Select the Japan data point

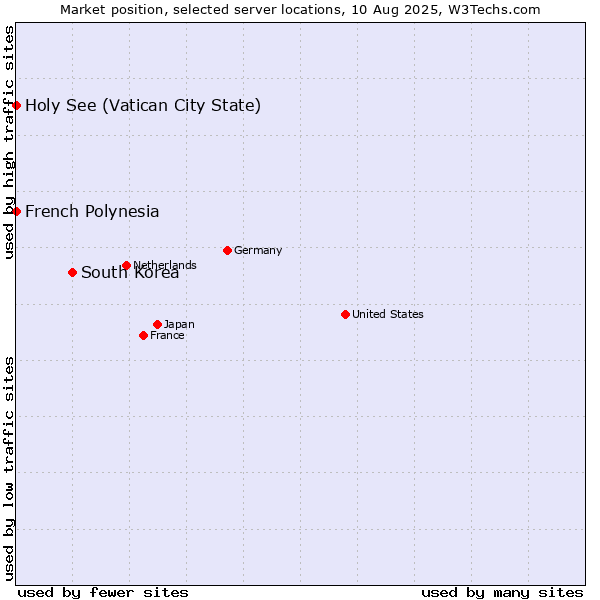157,324
